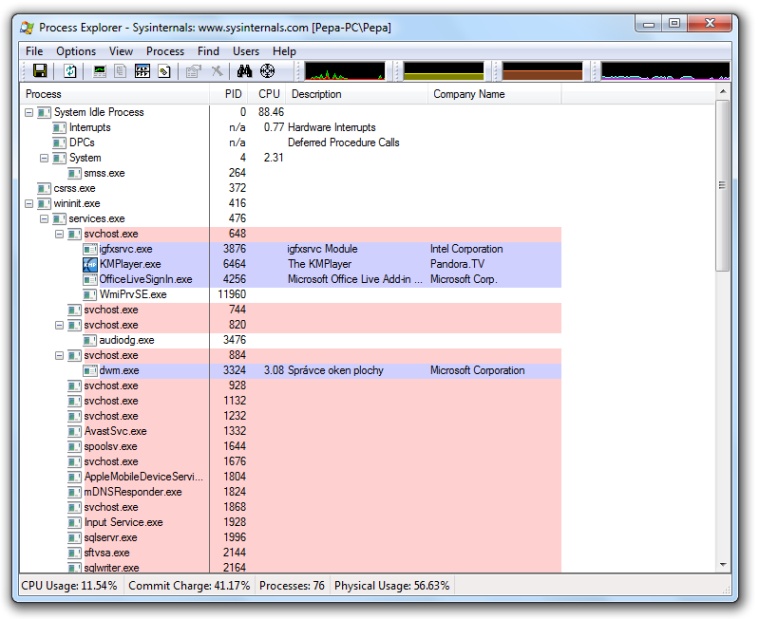This screenshot has width=760, height=619.
Task: Open the Process menu
Action: 165,51
